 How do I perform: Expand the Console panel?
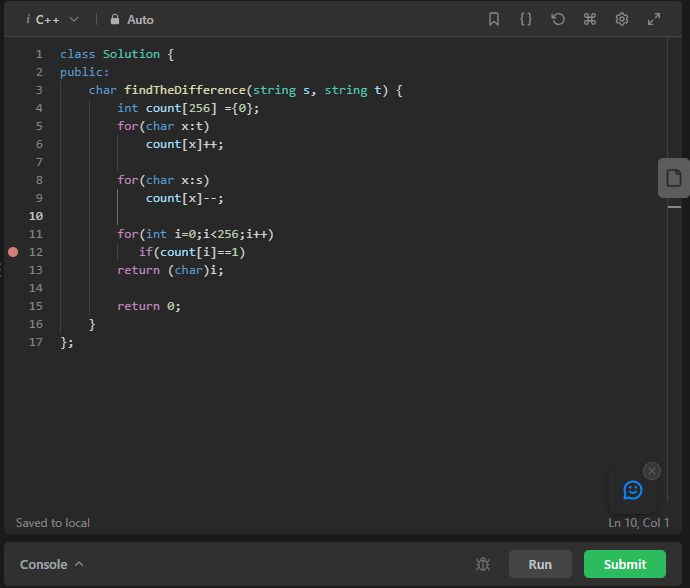point(51,564)
